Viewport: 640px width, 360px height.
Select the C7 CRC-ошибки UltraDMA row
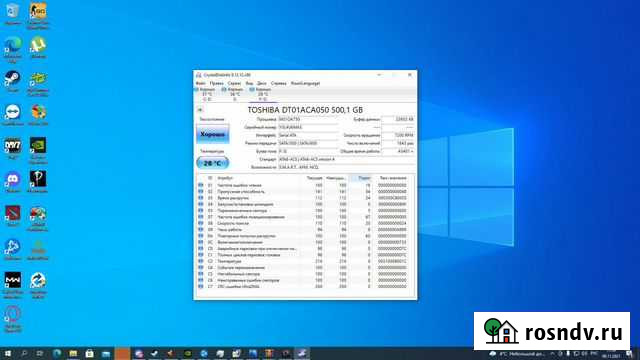(x=302, y=287)
